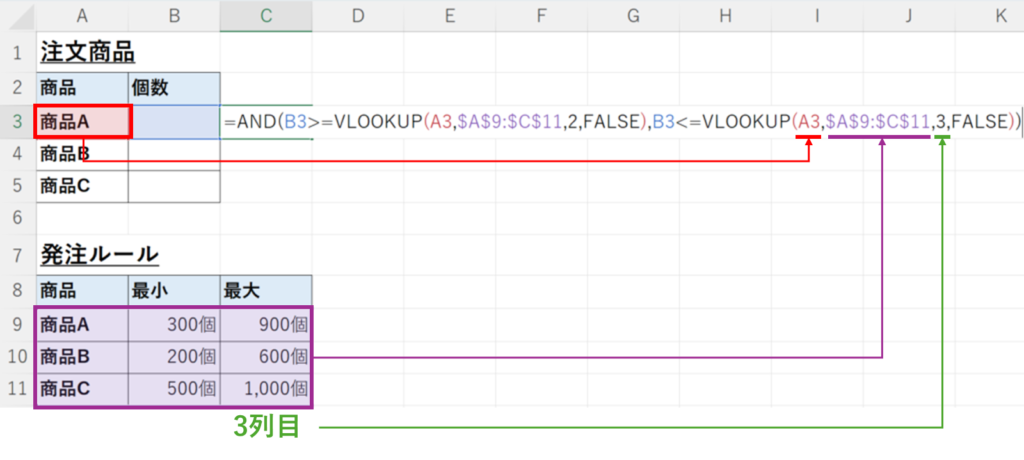Screen dimensions: 1024x460
Task: Select row 2 header
Action: [x=18, y=88]
